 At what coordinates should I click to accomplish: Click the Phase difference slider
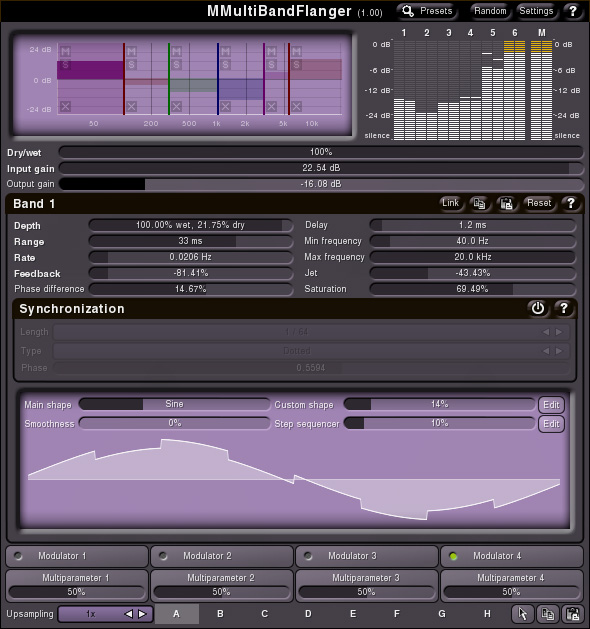tap(191, 289)
